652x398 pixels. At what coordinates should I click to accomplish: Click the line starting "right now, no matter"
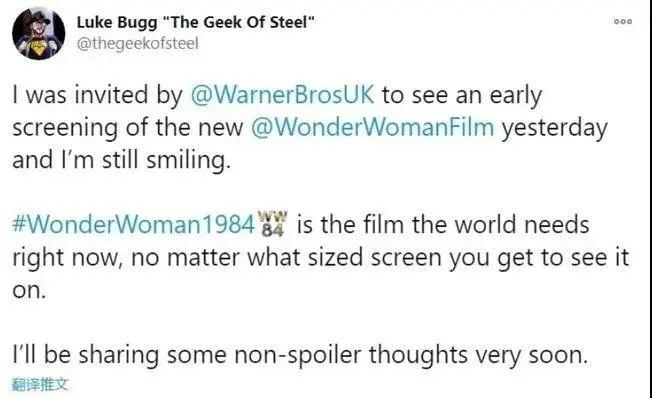[x=321, y=258]
